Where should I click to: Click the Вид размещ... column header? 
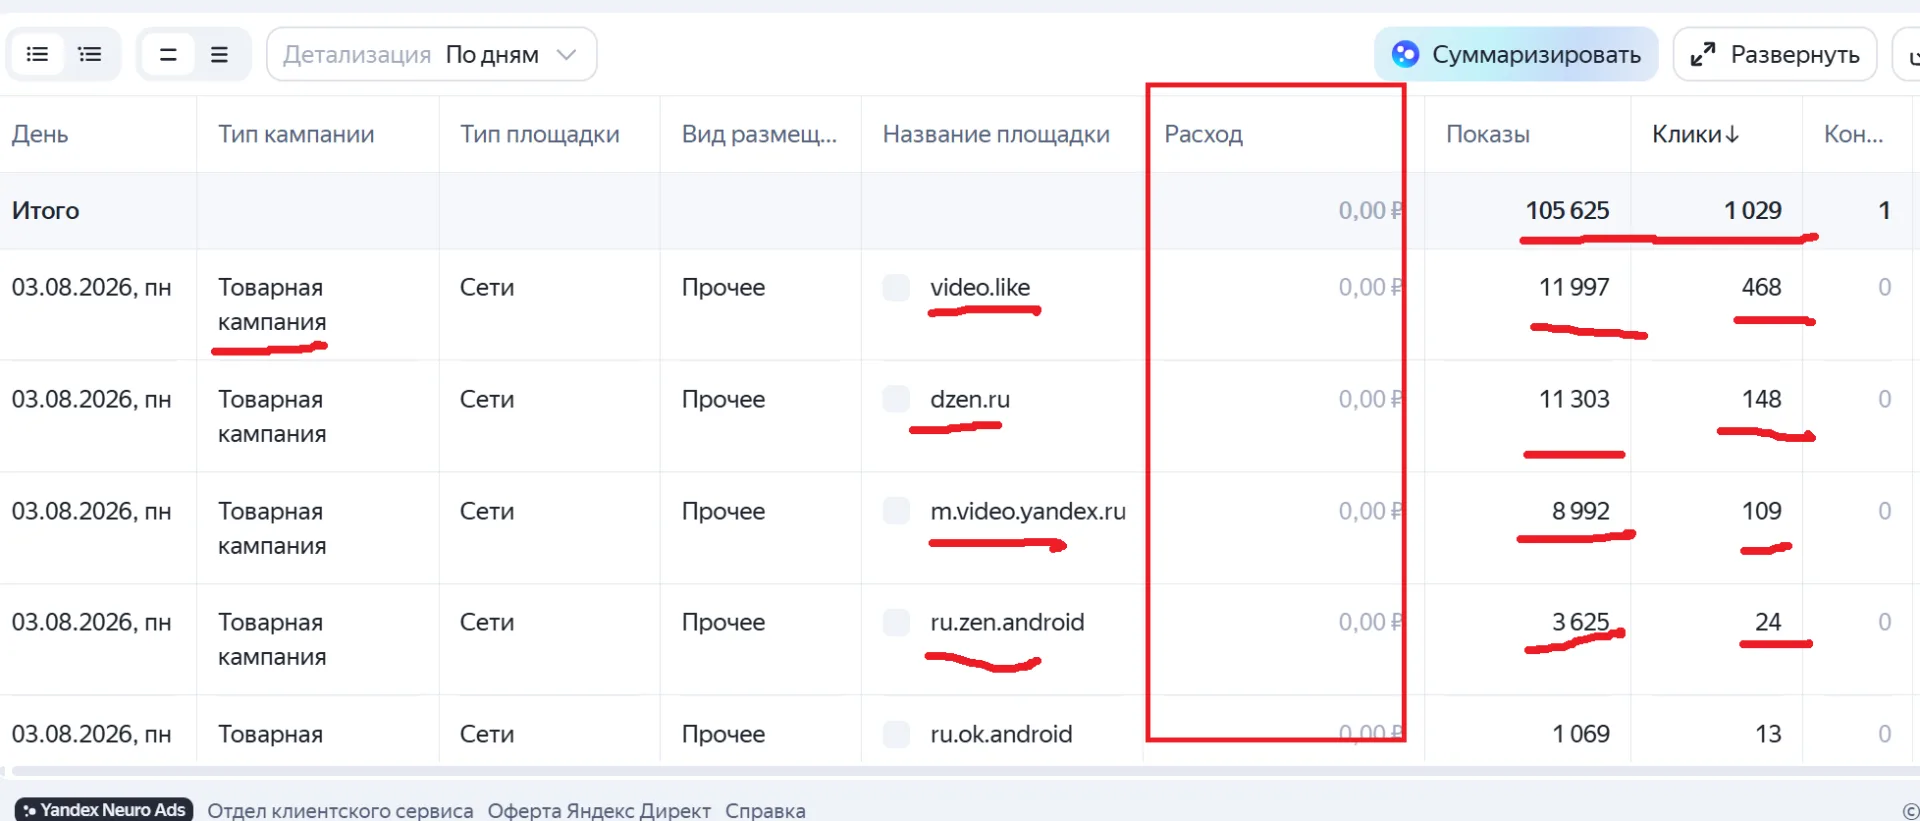[x=759, y=134]
